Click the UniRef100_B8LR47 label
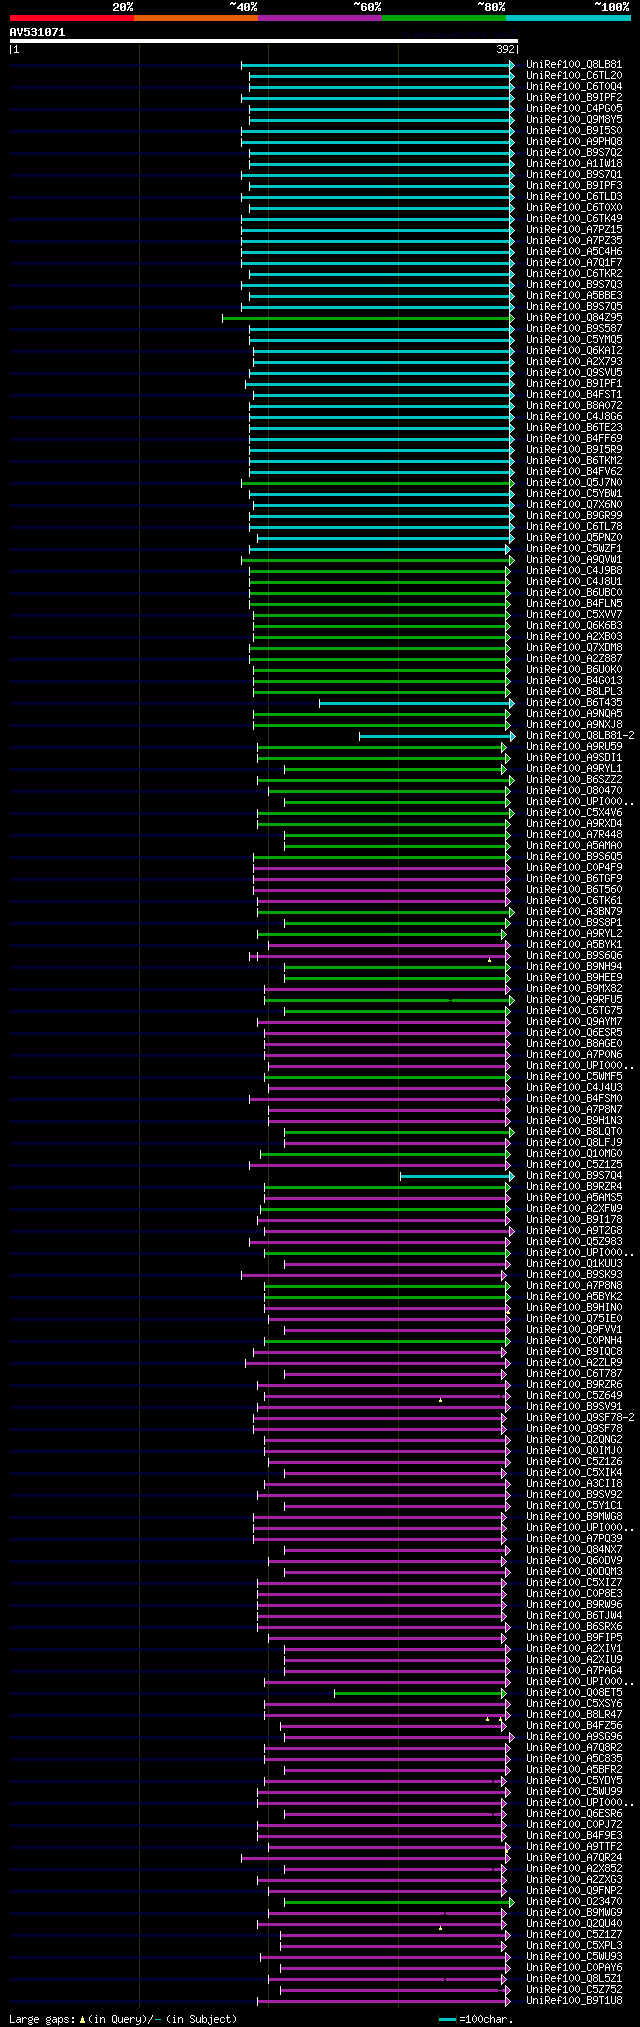Screen dimensions: 640x2027 click(574, 1715)
